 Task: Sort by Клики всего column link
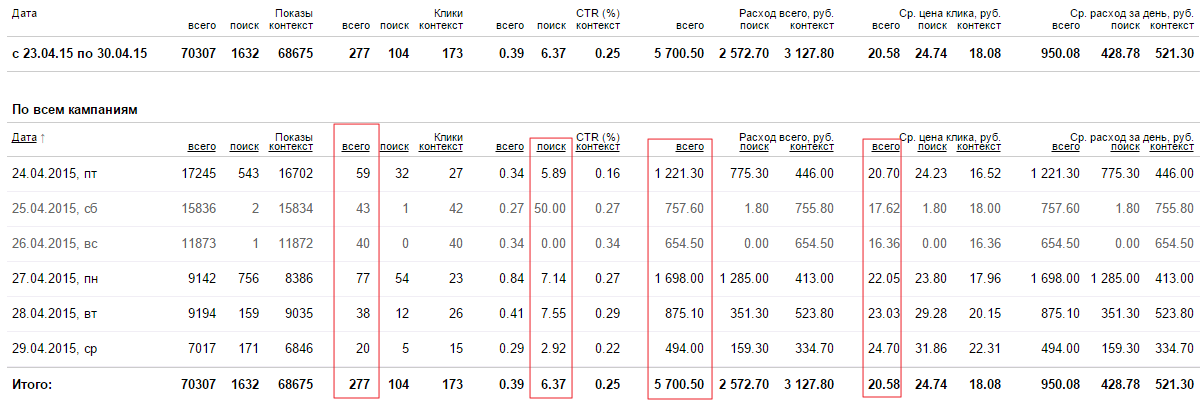point(356,147)
